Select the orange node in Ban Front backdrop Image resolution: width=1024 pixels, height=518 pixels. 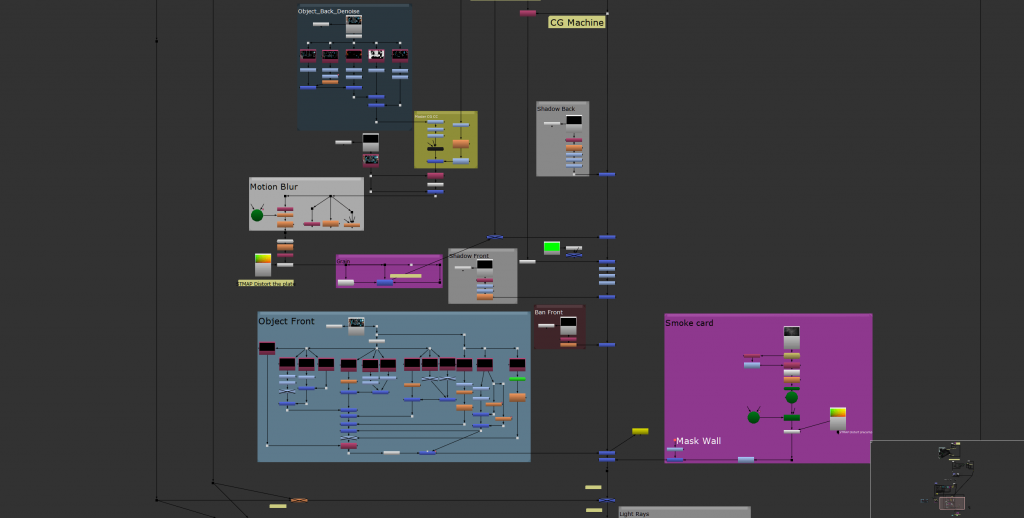(568, 344)
